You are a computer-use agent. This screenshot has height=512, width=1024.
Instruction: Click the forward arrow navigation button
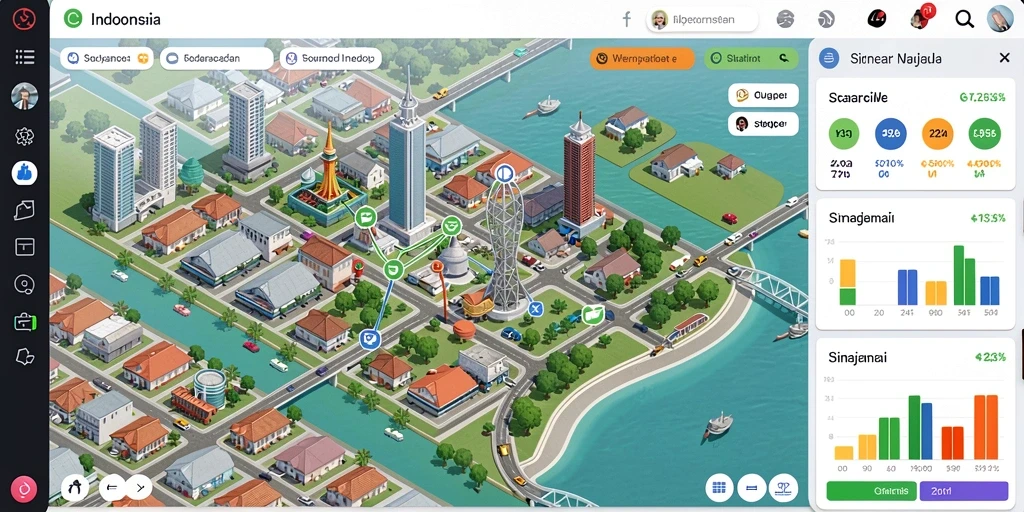click(138, 487)
